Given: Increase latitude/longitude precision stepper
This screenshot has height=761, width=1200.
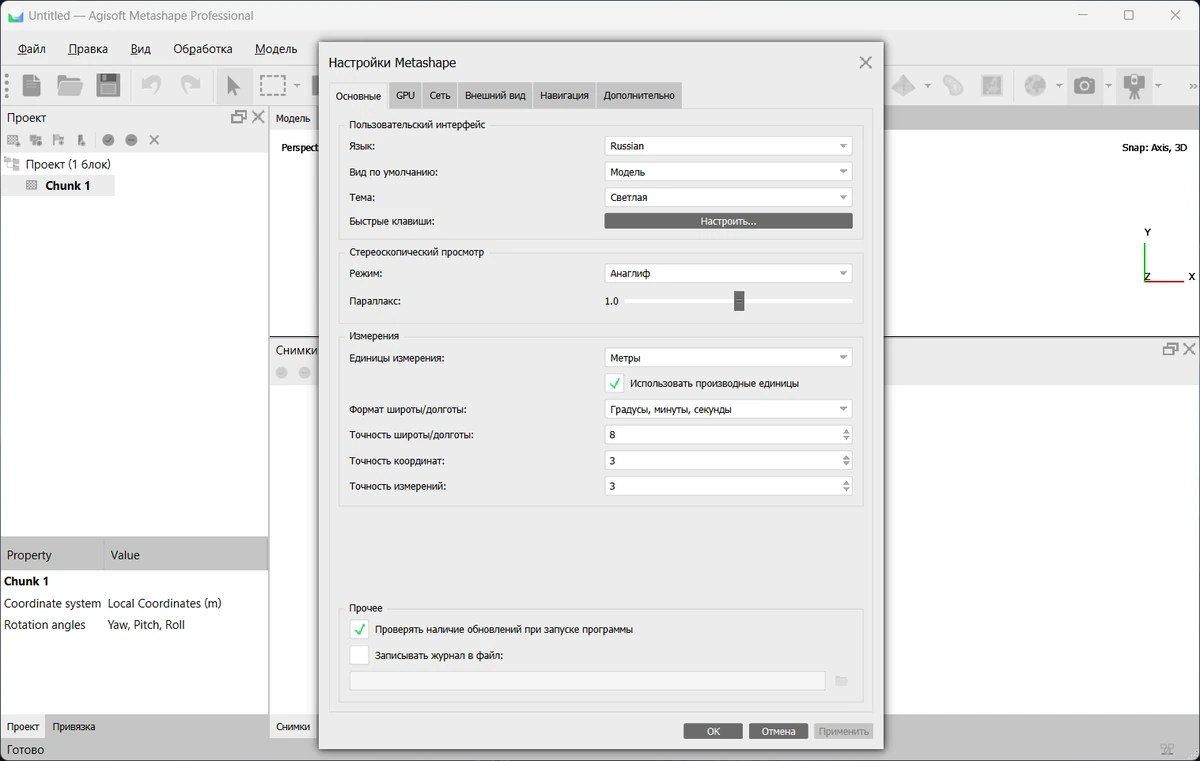Looking at the screenshot, I should click(846, 431).
